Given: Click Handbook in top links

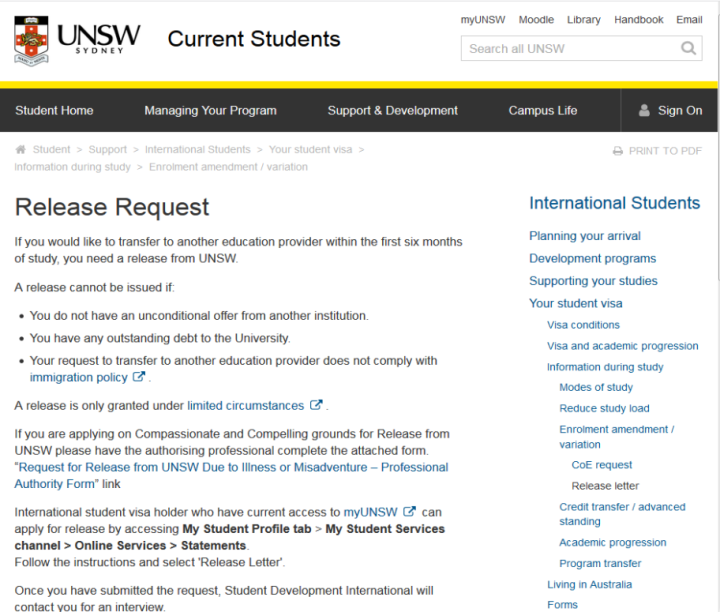Looking at the screenshot, I should click(638, 20).
